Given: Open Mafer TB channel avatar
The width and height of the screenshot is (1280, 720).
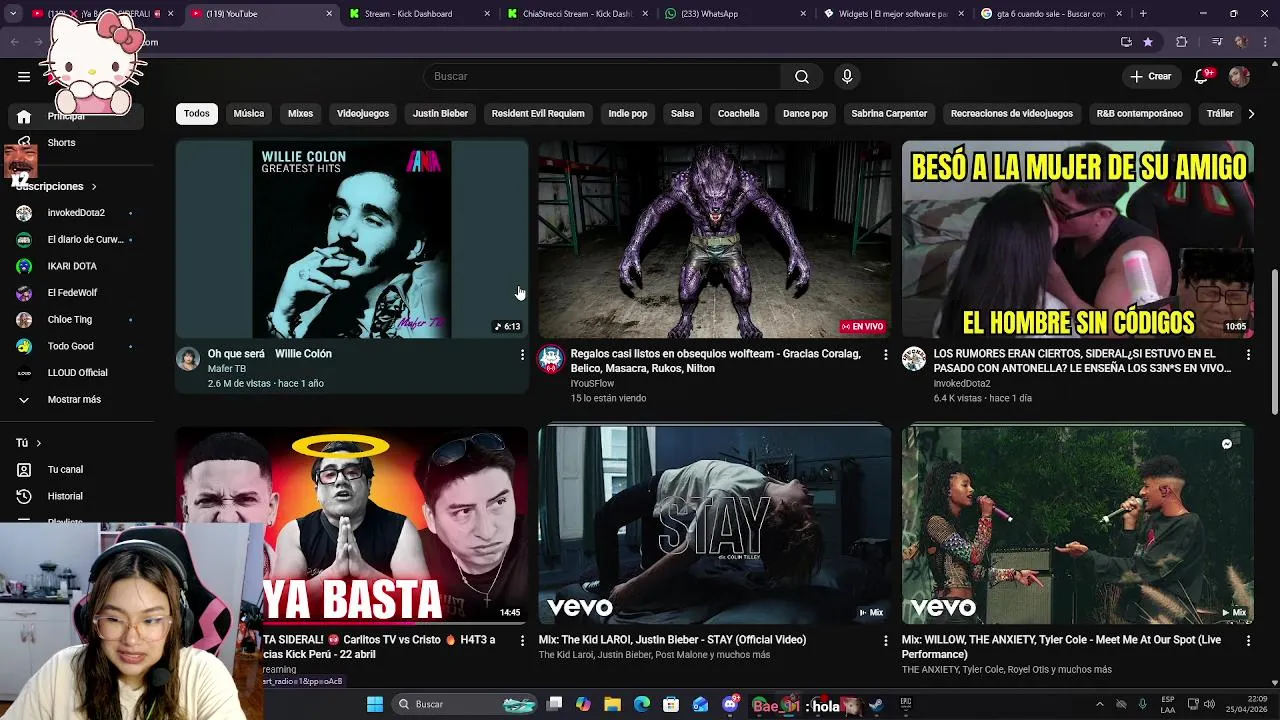Looking at the screenshot, I should [188, 359].
